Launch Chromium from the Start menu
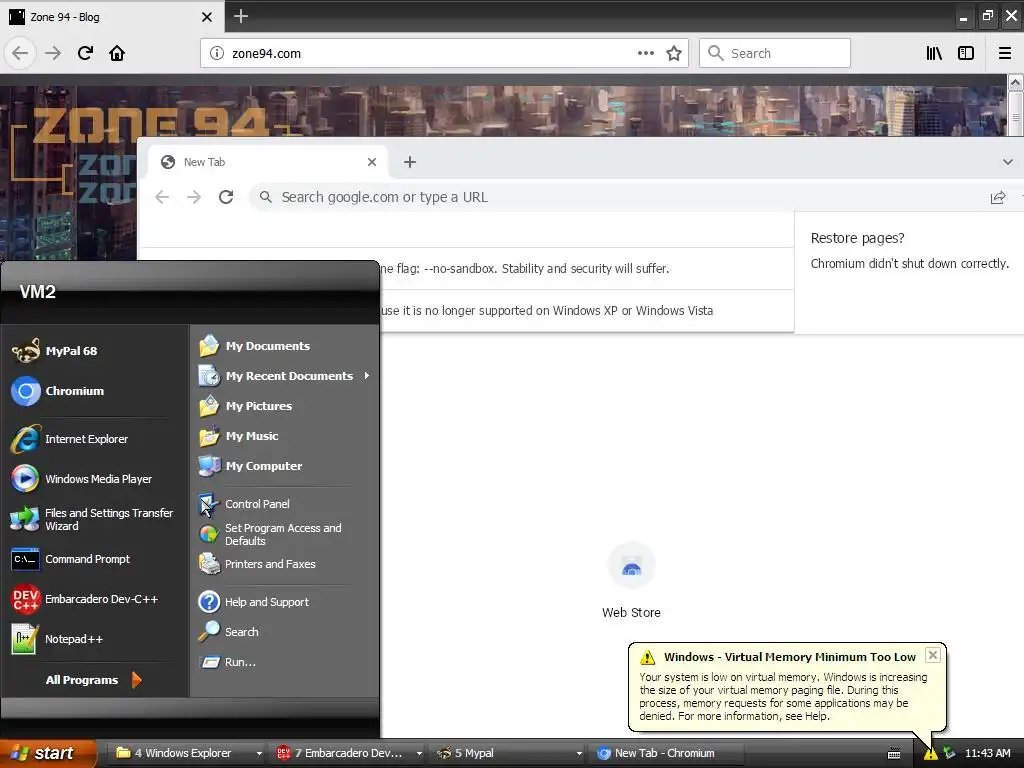The height and width of the screenshot is (768, 1024). 59,391
